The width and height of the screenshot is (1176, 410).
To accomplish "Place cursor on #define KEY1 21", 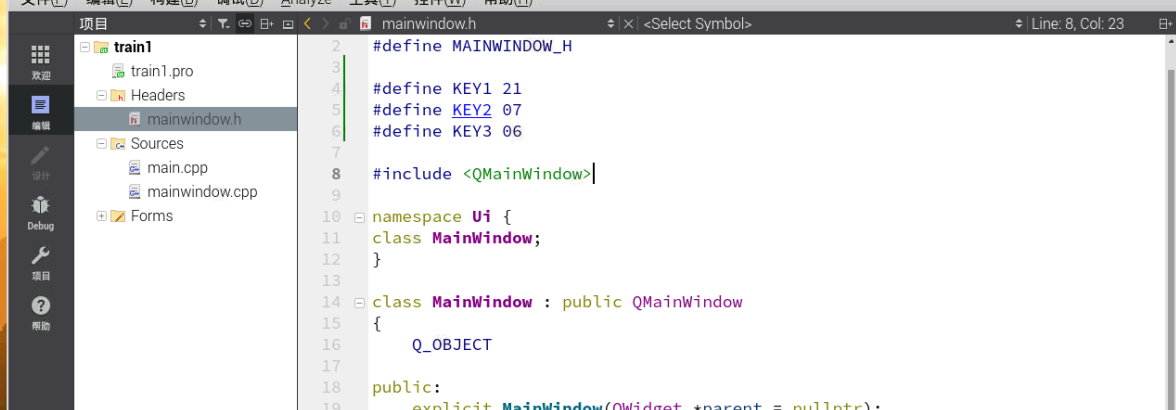I will pos(447,89).
